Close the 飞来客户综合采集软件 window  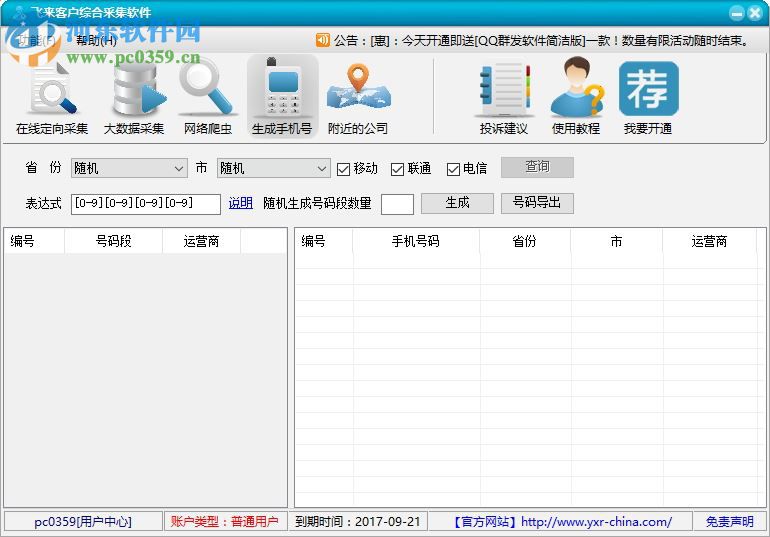[755, 14]
